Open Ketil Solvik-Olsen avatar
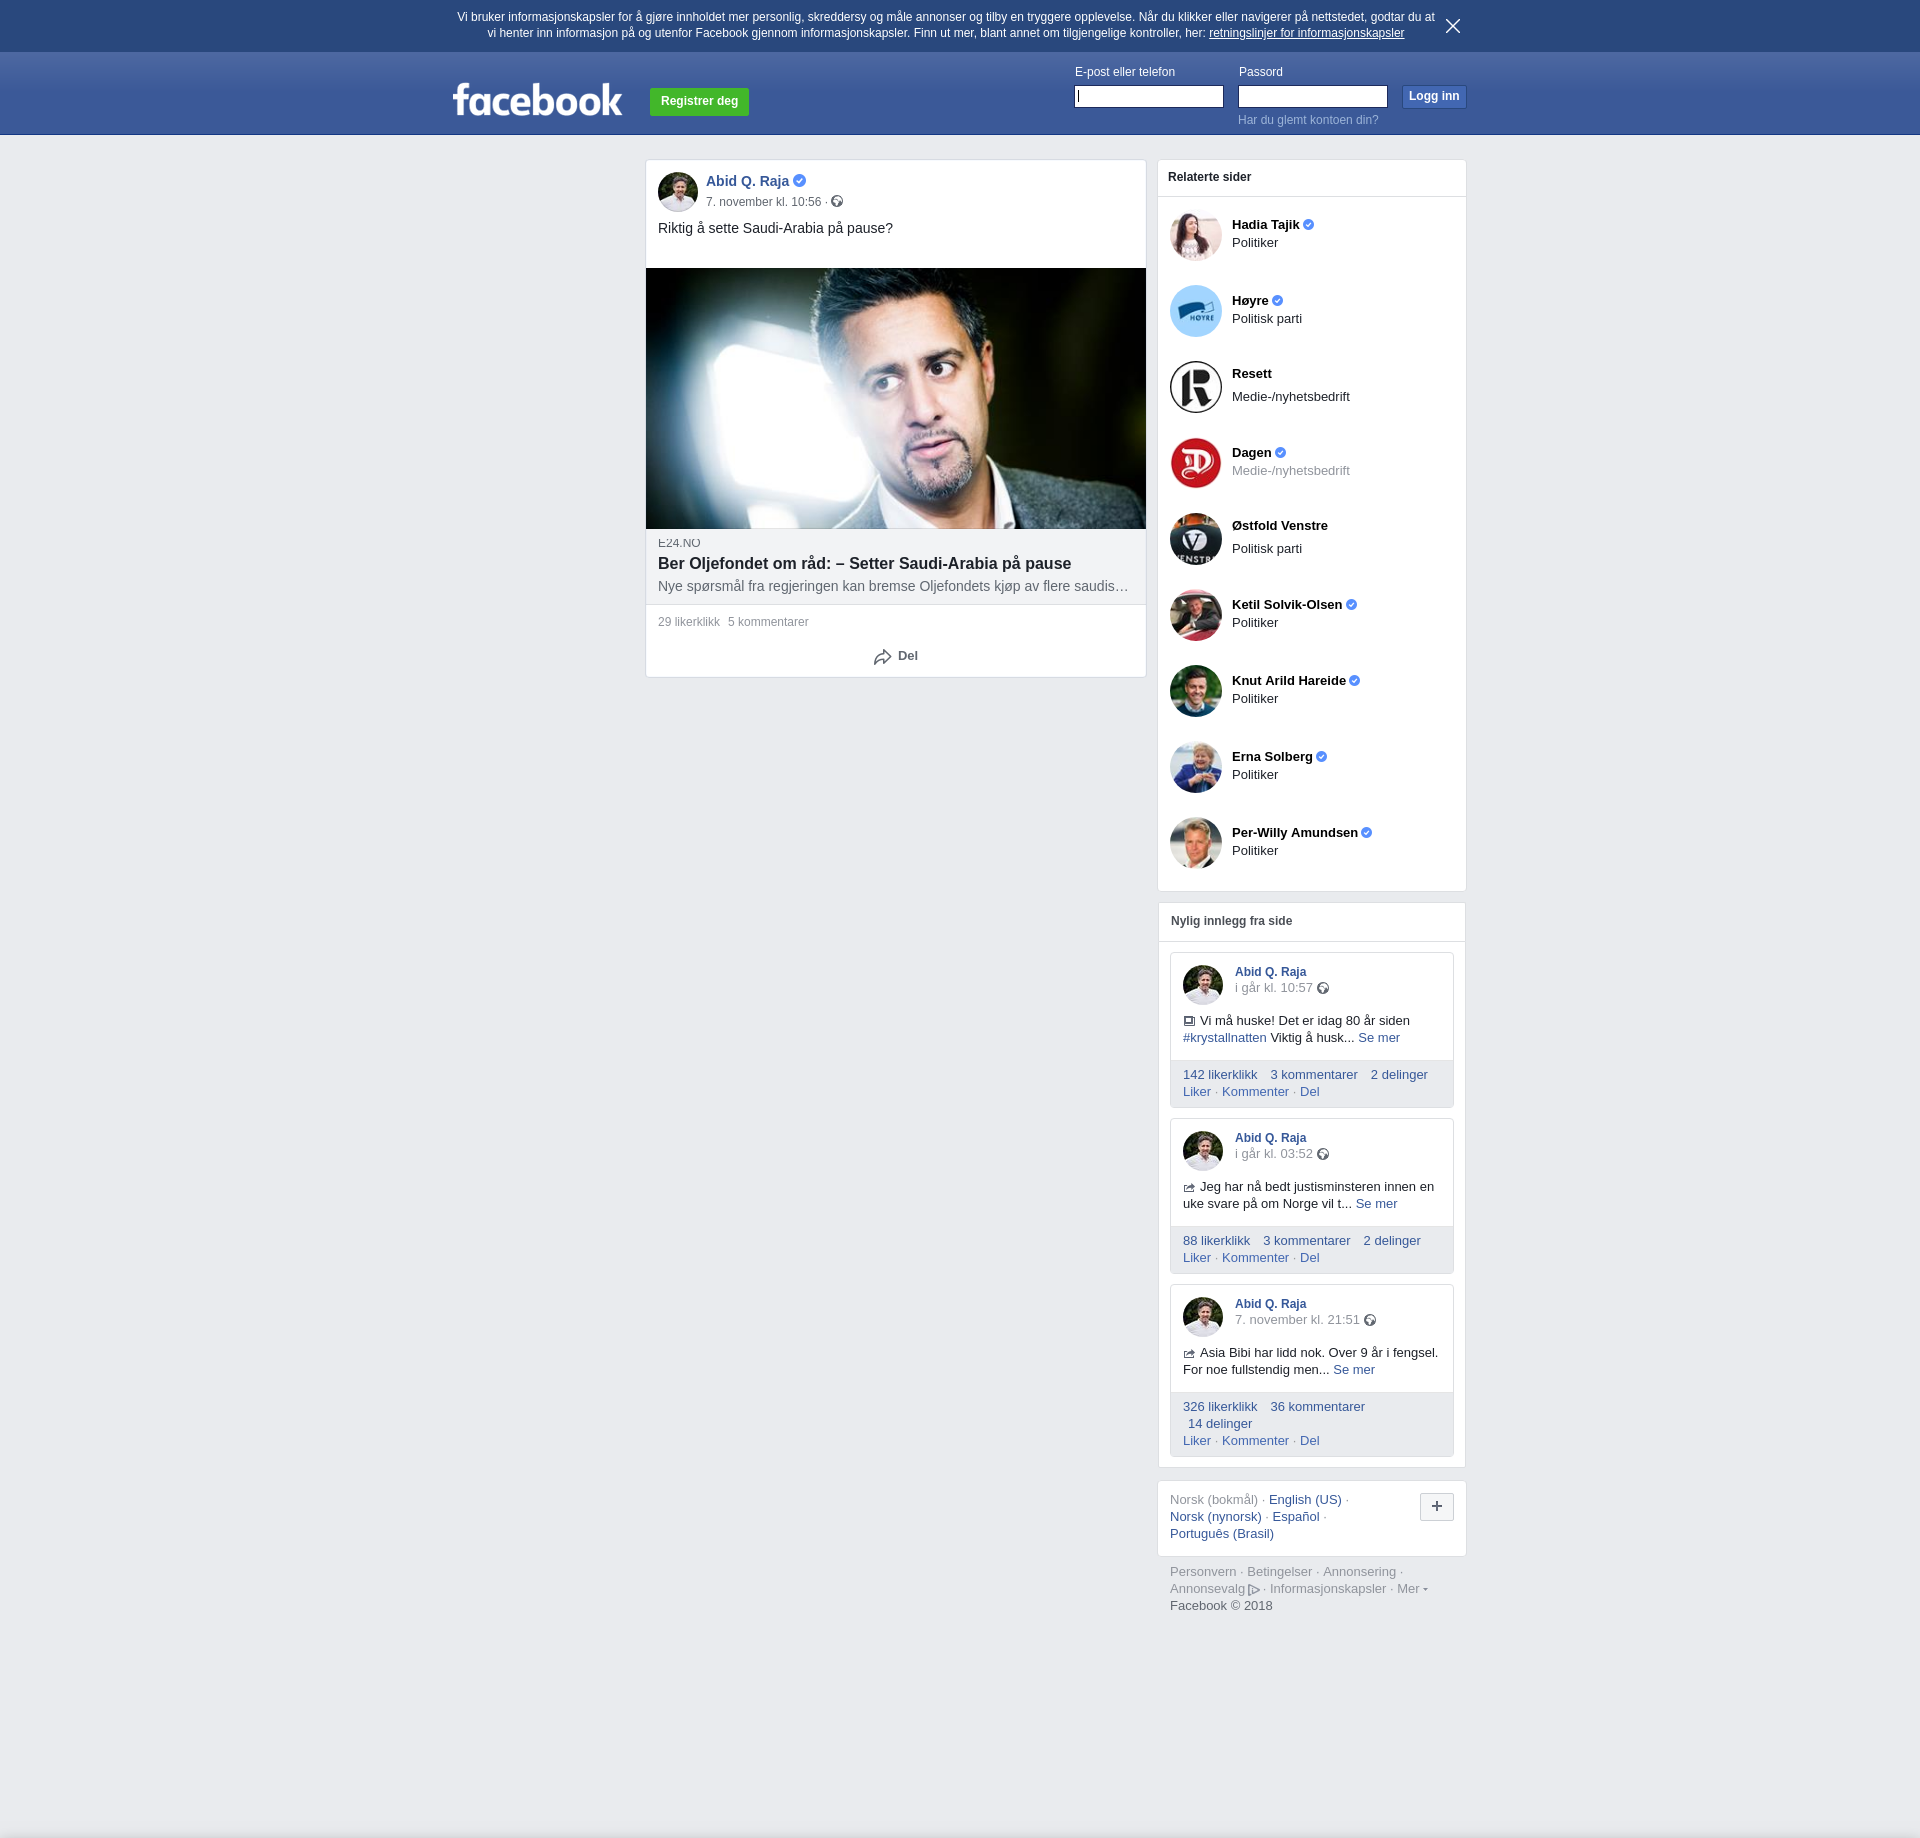This screenshot has height=1838, width=1920. 1196,615
